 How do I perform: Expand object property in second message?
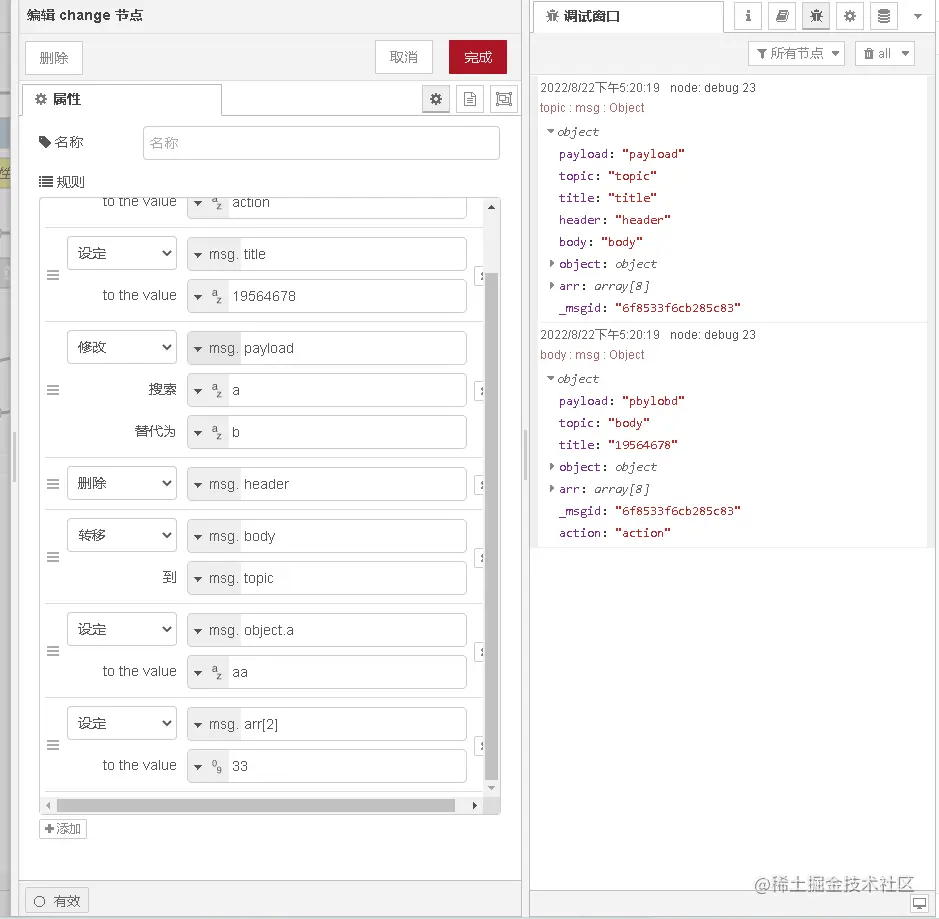(552, 466)
